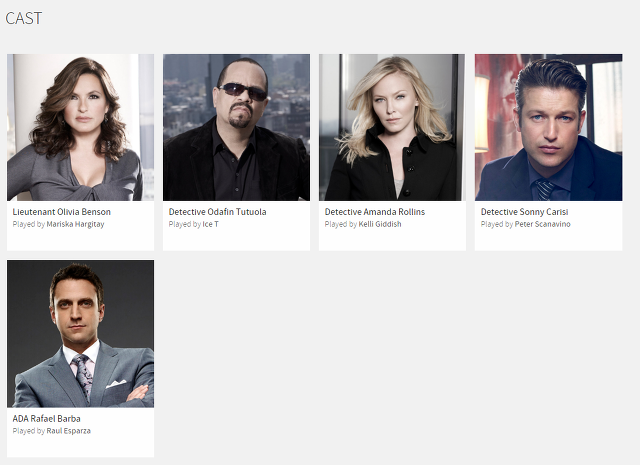Viewport: 640px width, 465px height.
Task: Click the 'Played by' label under Olivia Benson
Action: (29, 224)
